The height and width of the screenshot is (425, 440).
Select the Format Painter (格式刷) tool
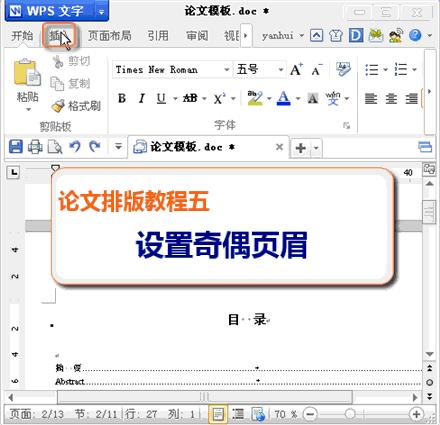[x=76, y=106]
